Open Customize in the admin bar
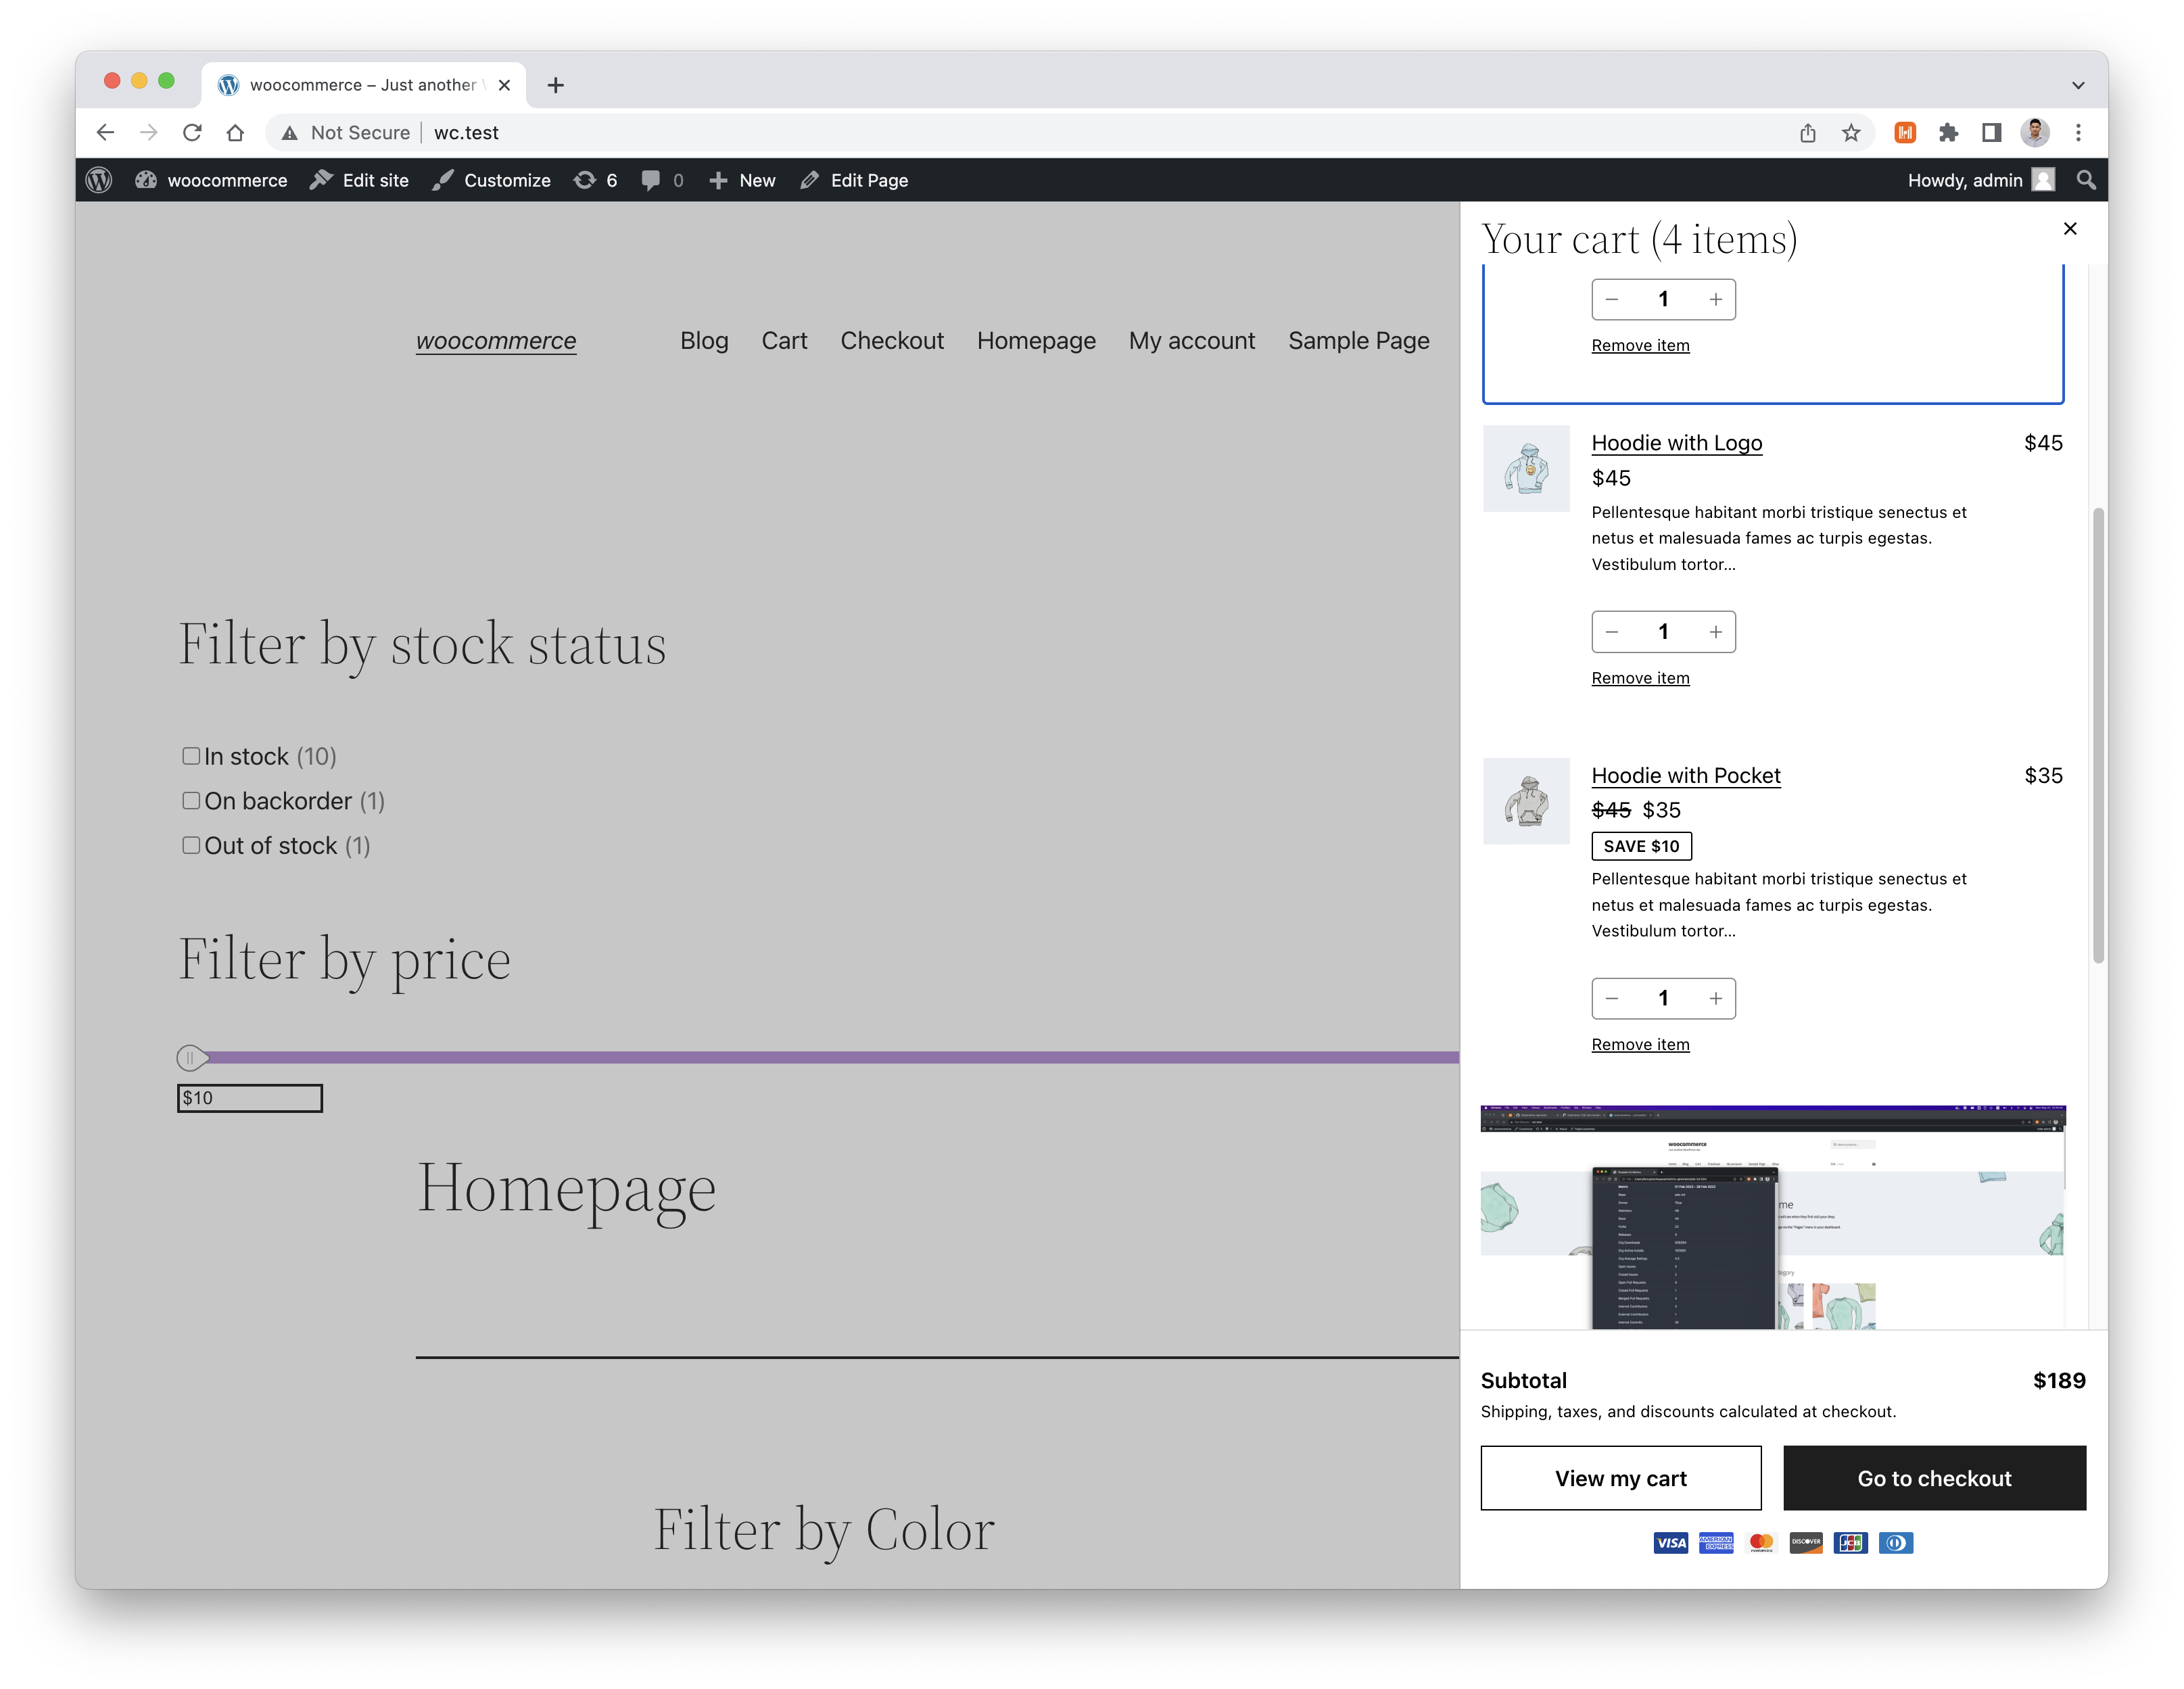Screen dimensions: 2184x1689 coord(492,180)
